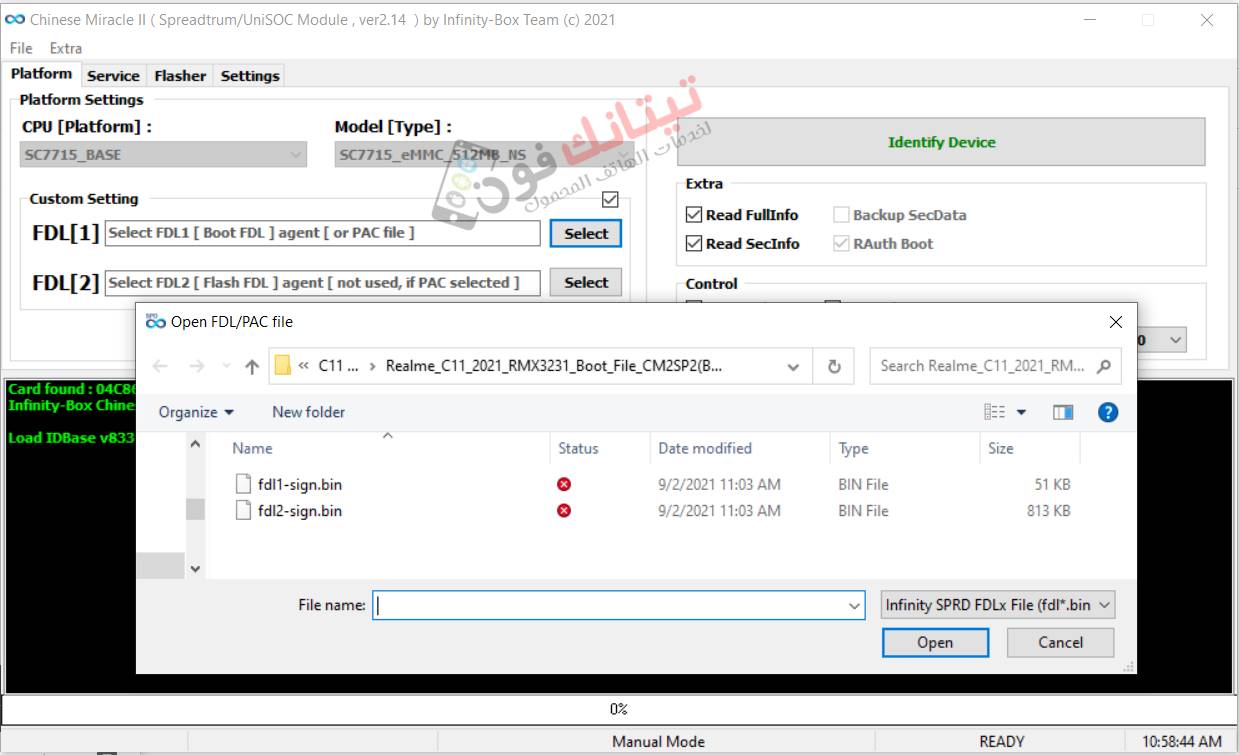Click Select button for FDL[1]
The image size is (1239, 755).
tap(586, 233)
